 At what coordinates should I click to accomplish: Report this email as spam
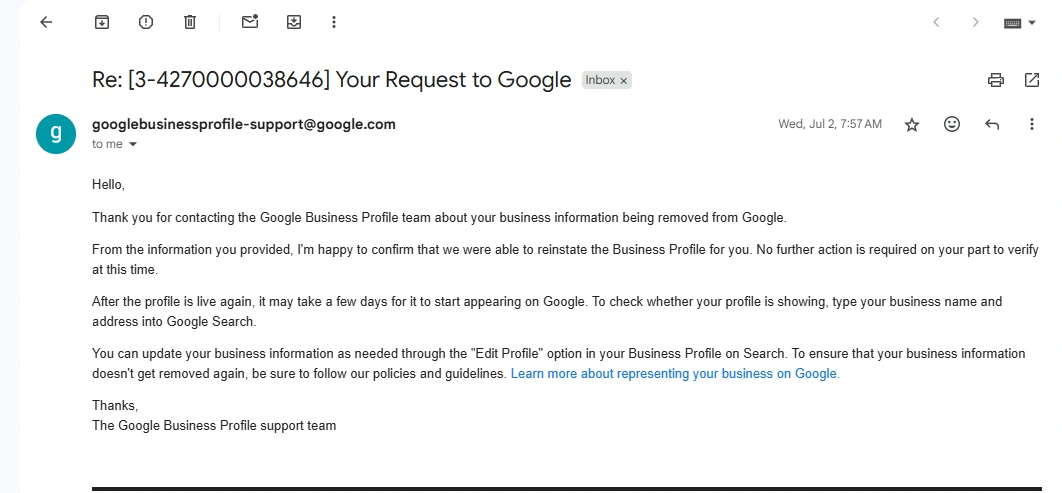point(146,22)
